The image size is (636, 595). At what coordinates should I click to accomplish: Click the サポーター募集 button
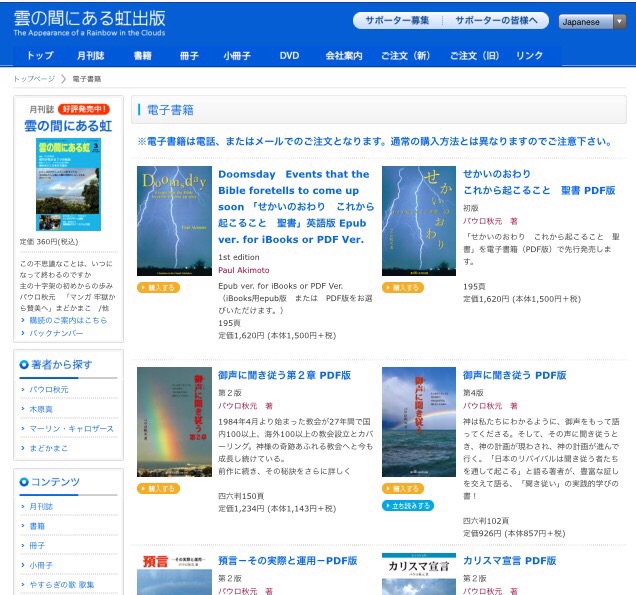click(397, 21)
